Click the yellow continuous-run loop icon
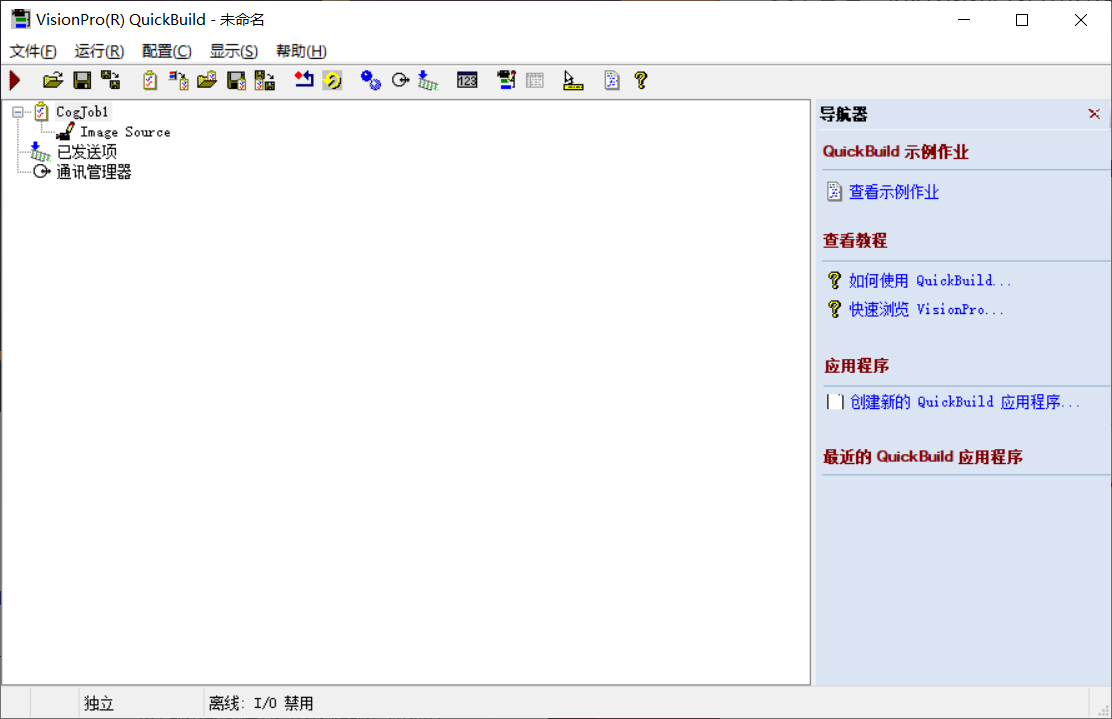The height and width of the screenshot is (719, 1112). click(333, 80)
